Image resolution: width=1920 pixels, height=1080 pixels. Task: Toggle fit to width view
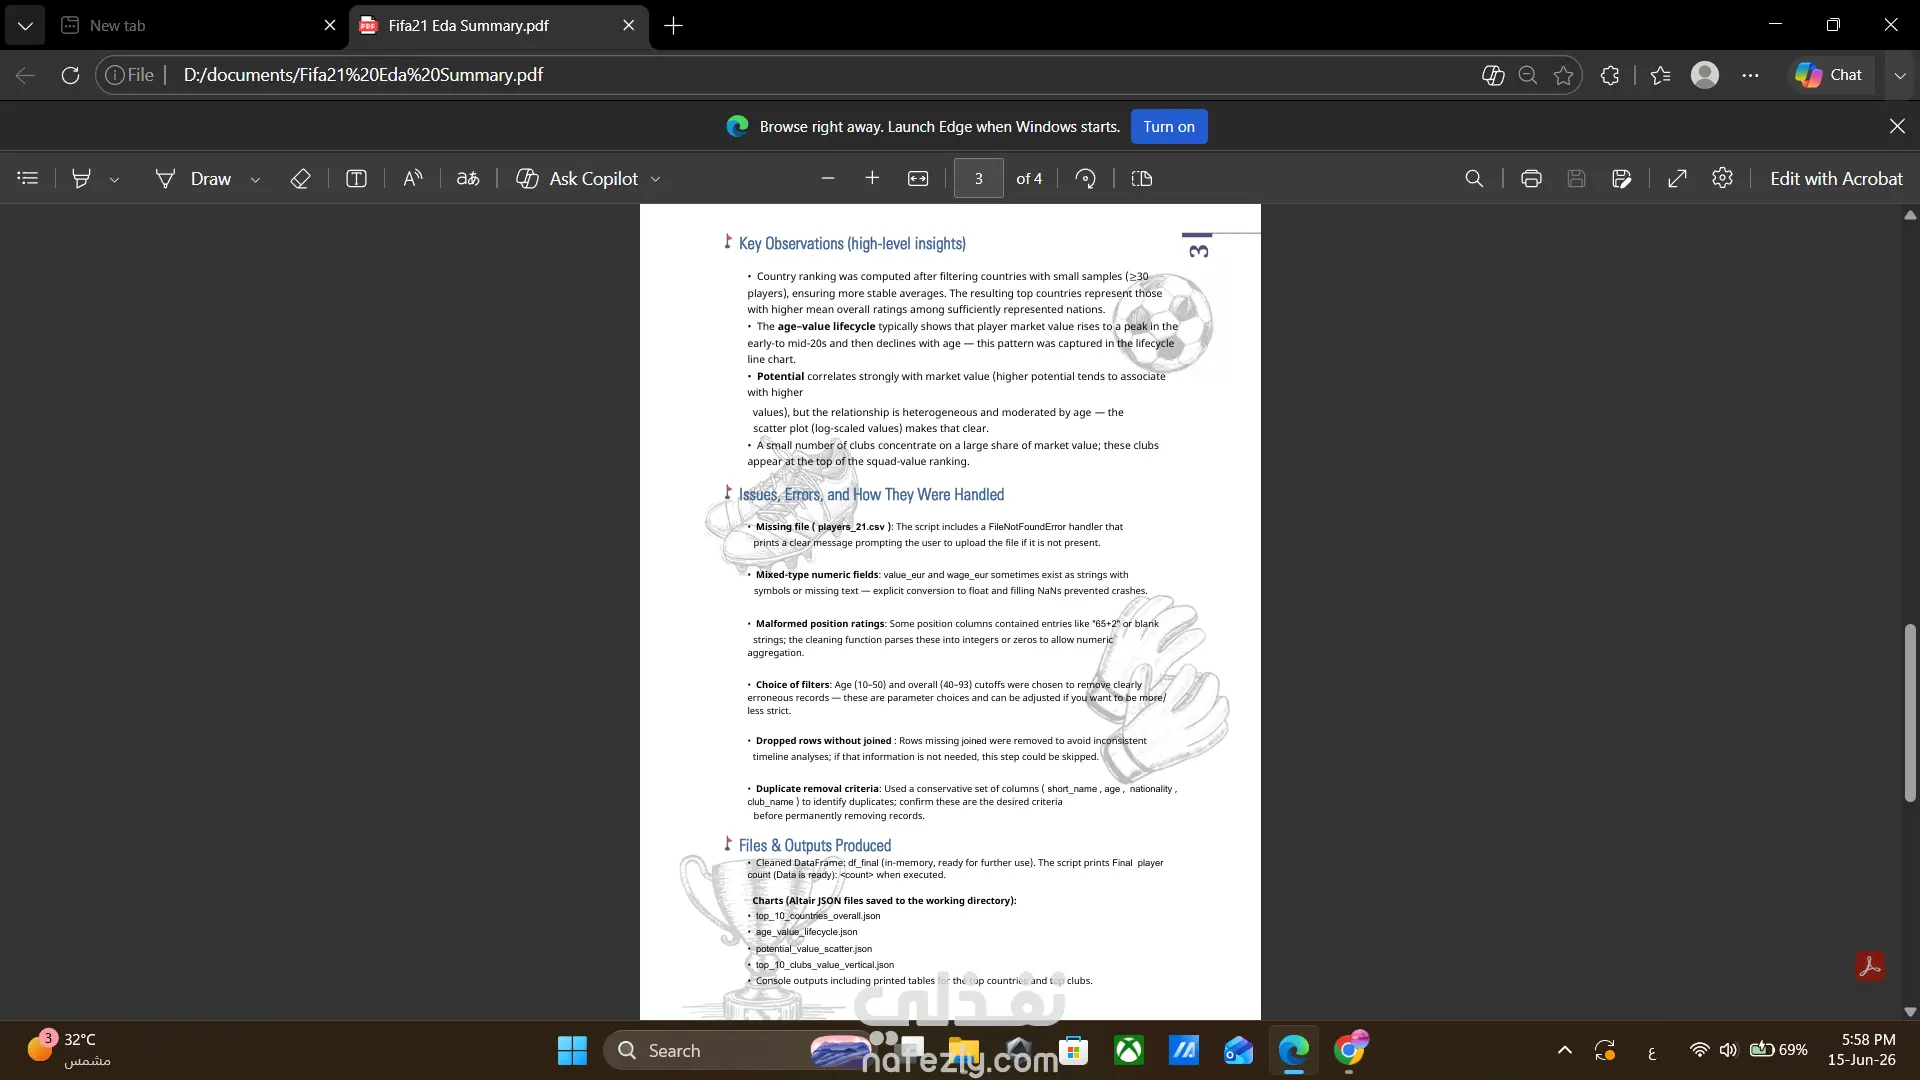[x=918, y=178]
